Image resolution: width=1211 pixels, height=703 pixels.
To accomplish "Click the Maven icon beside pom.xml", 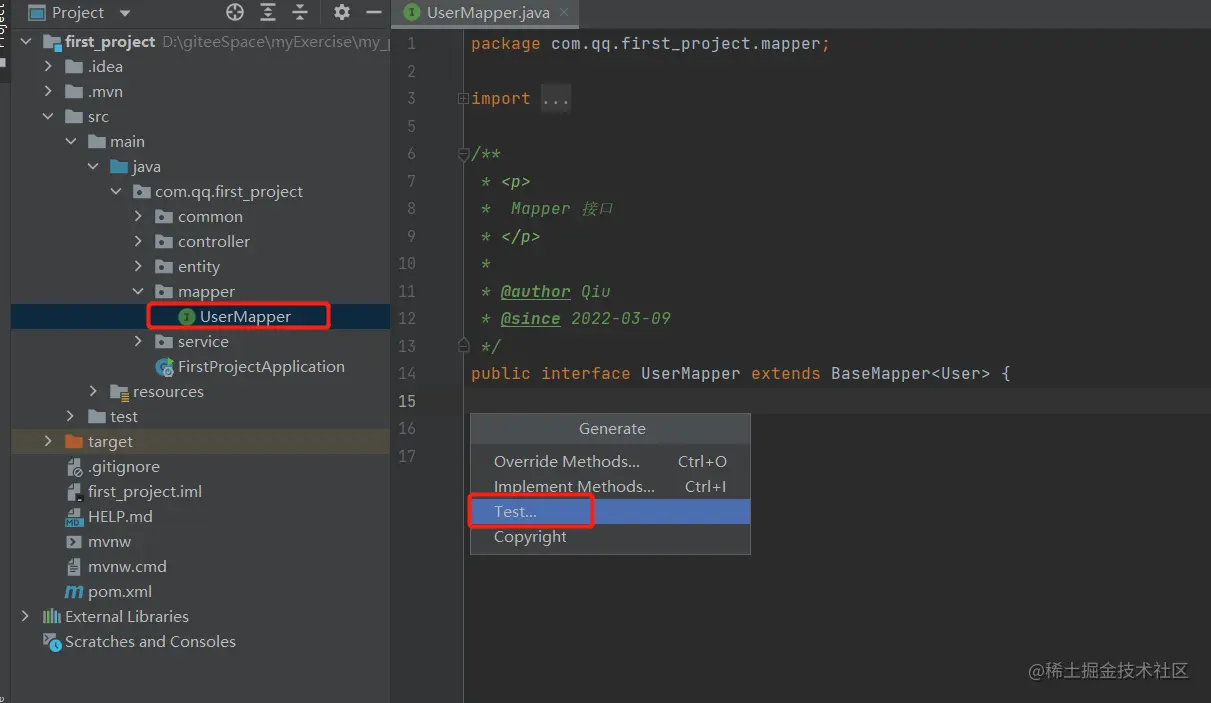I will [x=74, y=592].
